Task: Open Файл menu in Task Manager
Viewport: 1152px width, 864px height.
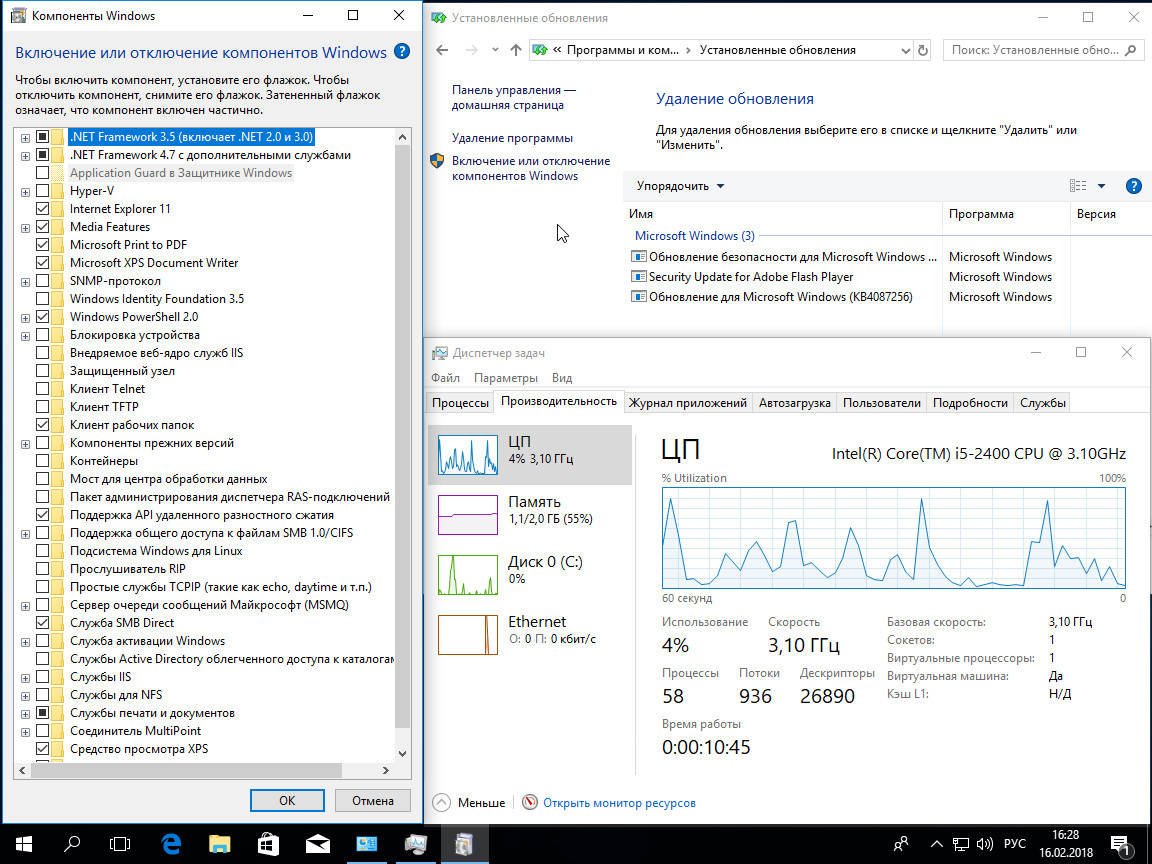Action: click(445, 378)
